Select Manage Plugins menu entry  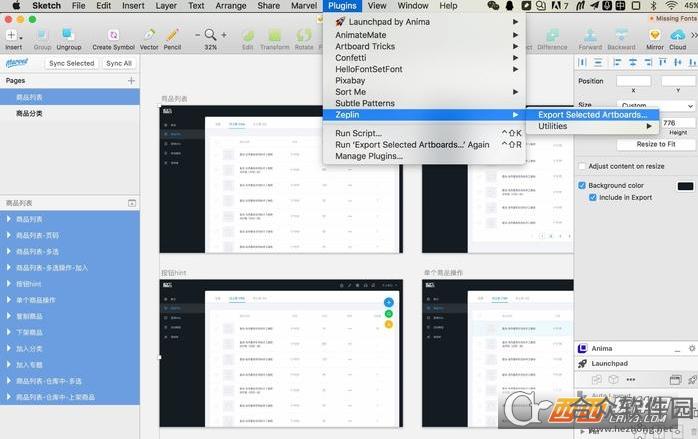point(424,156)
